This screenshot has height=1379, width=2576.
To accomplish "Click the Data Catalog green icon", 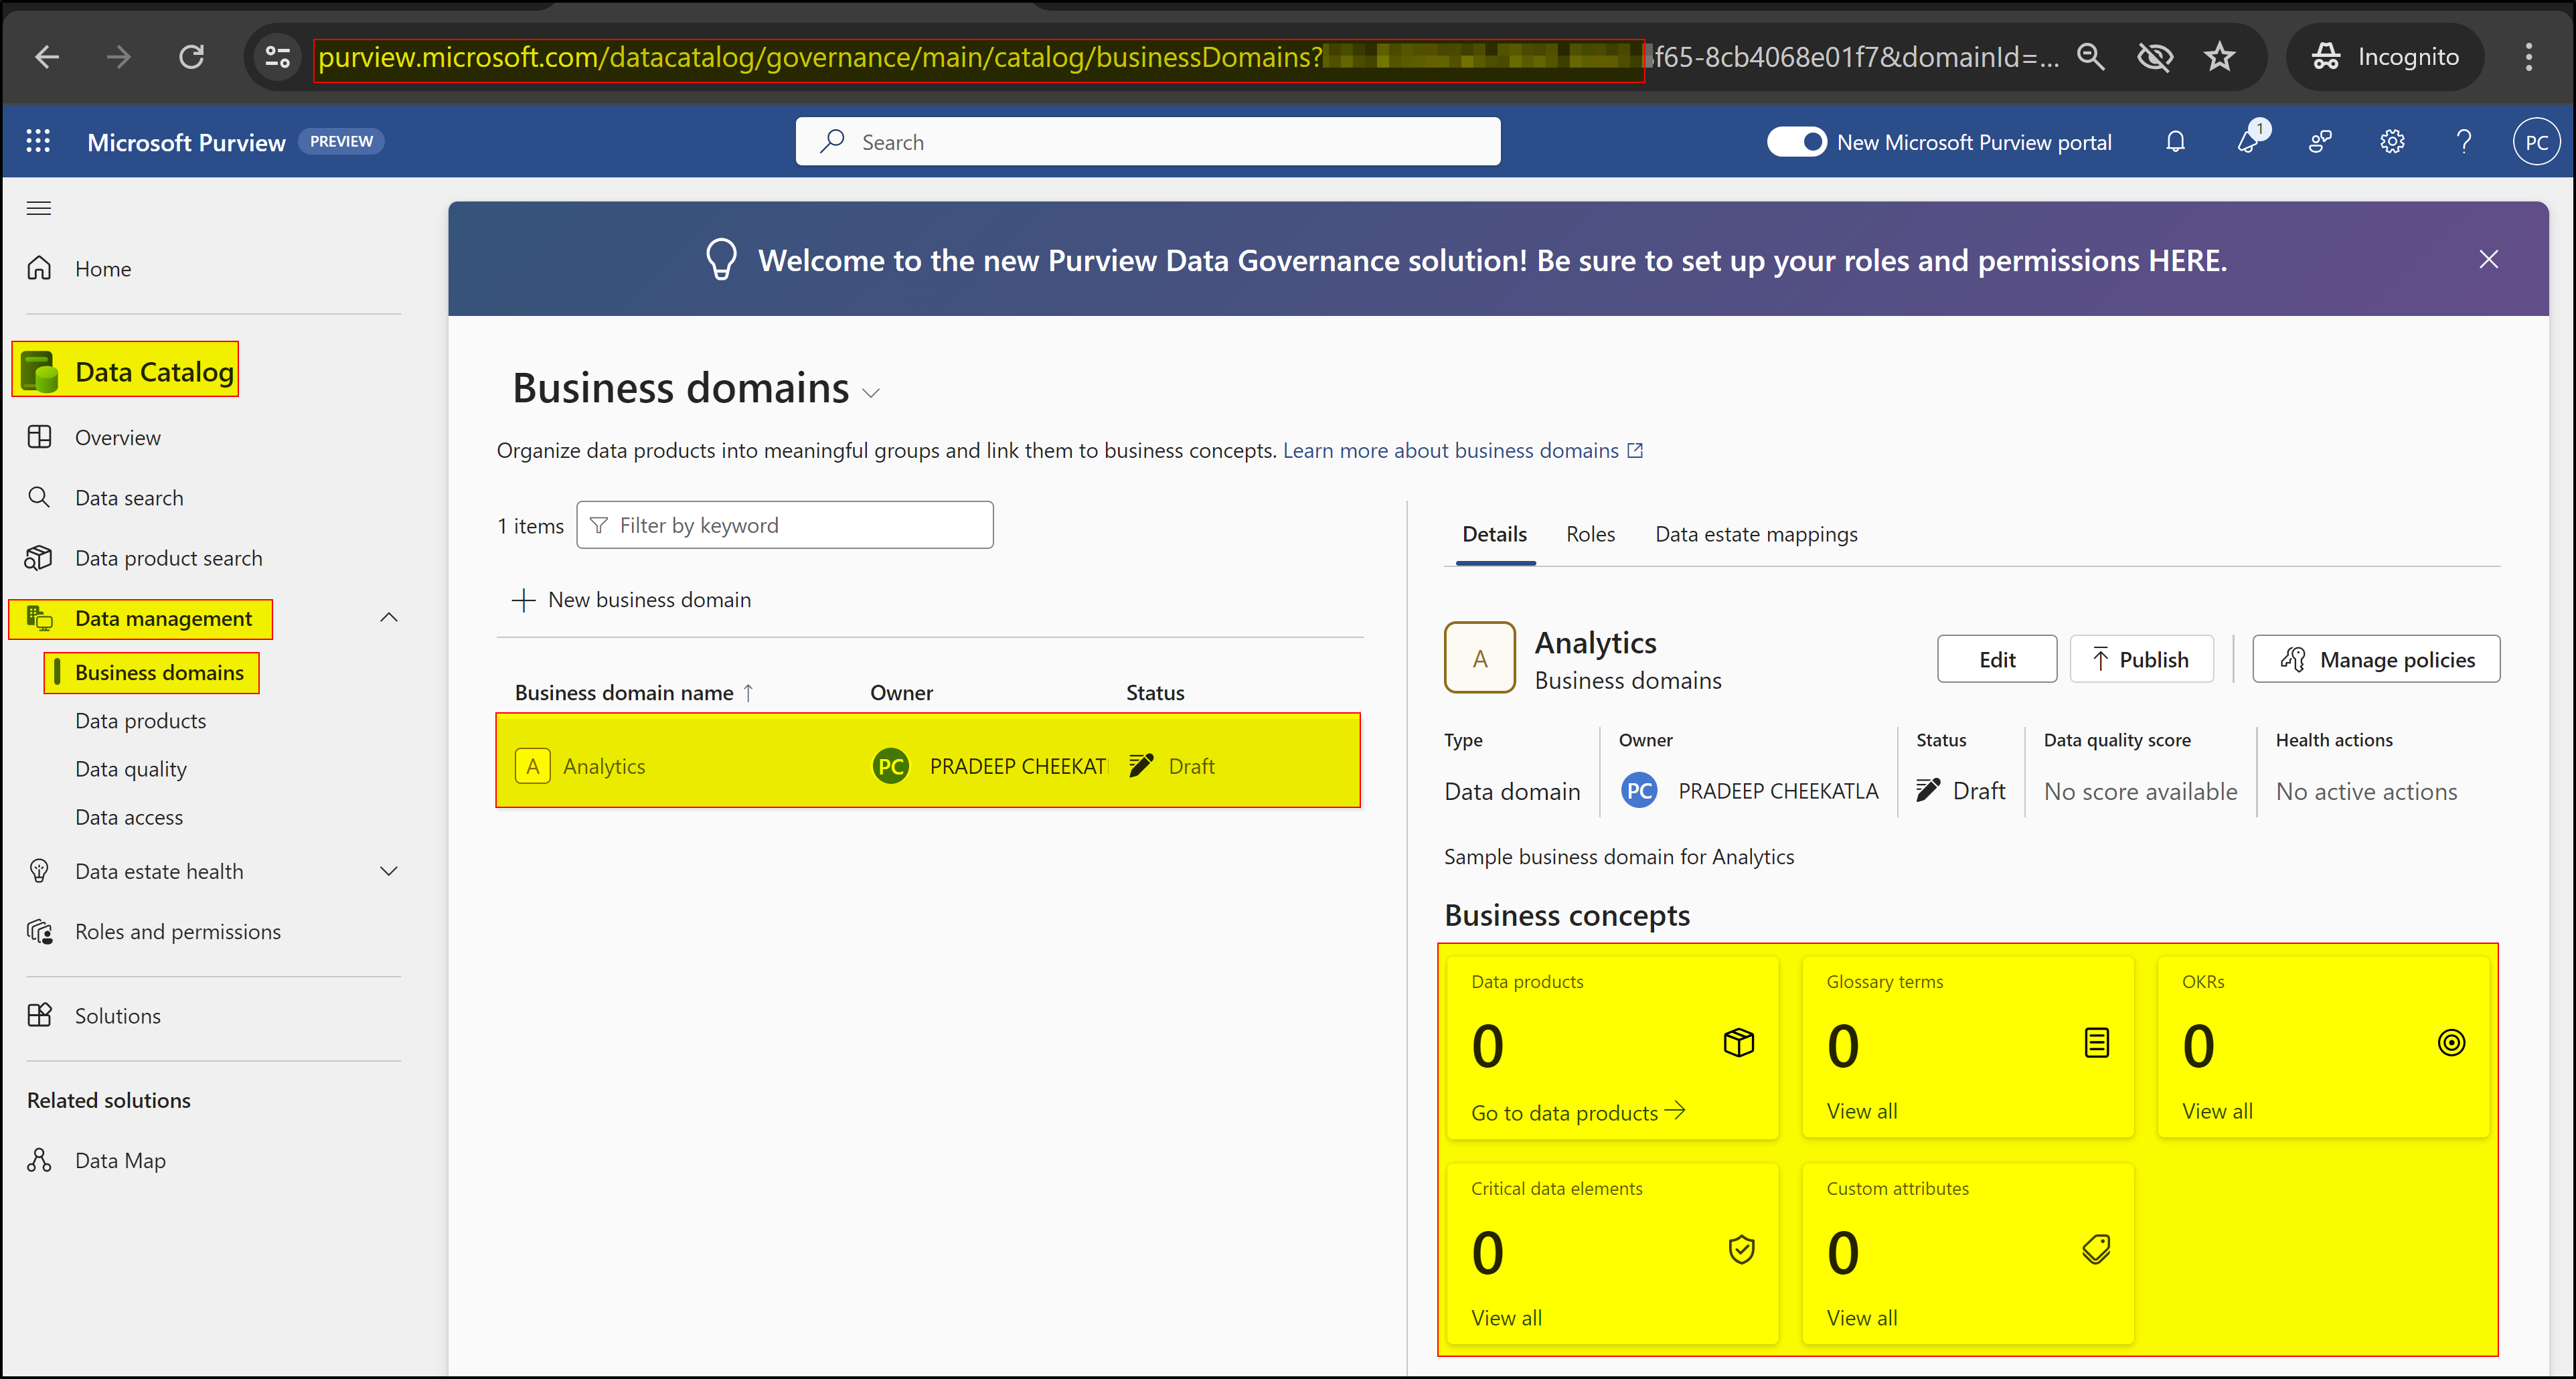I will click(x=40, y=371).
